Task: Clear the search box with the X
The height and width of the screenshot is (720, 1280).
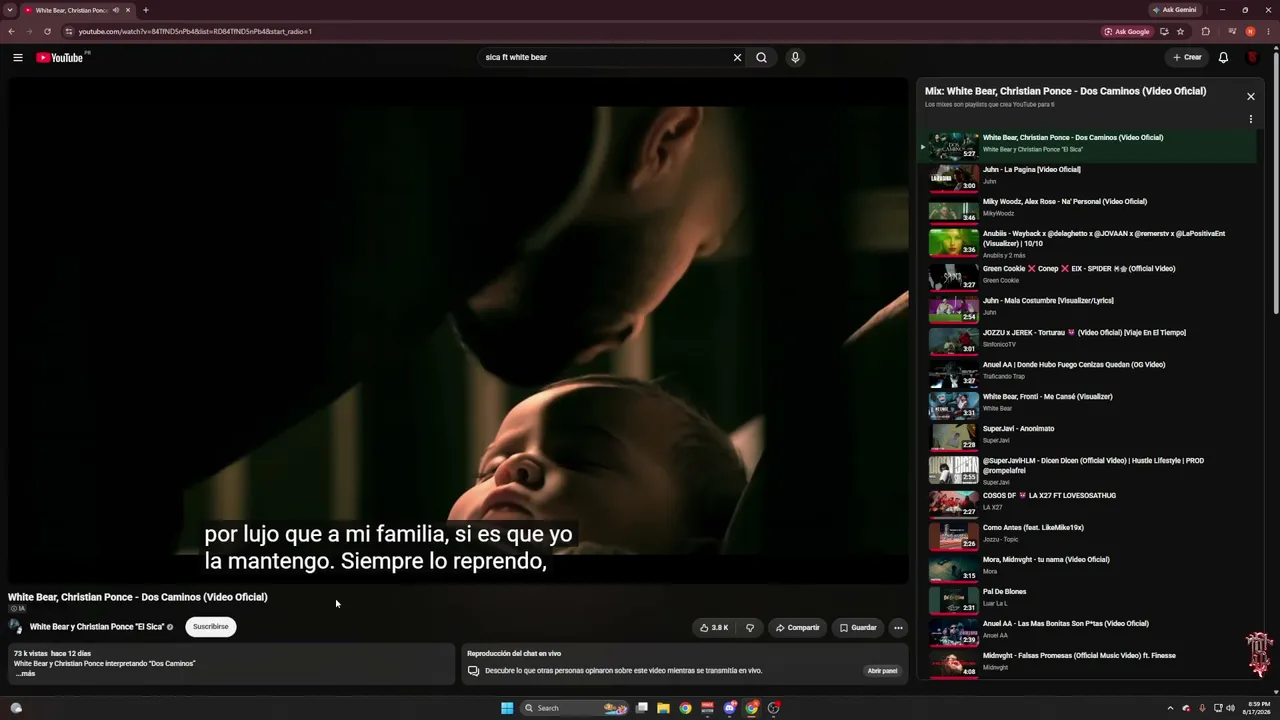Action: click(738, 58)
